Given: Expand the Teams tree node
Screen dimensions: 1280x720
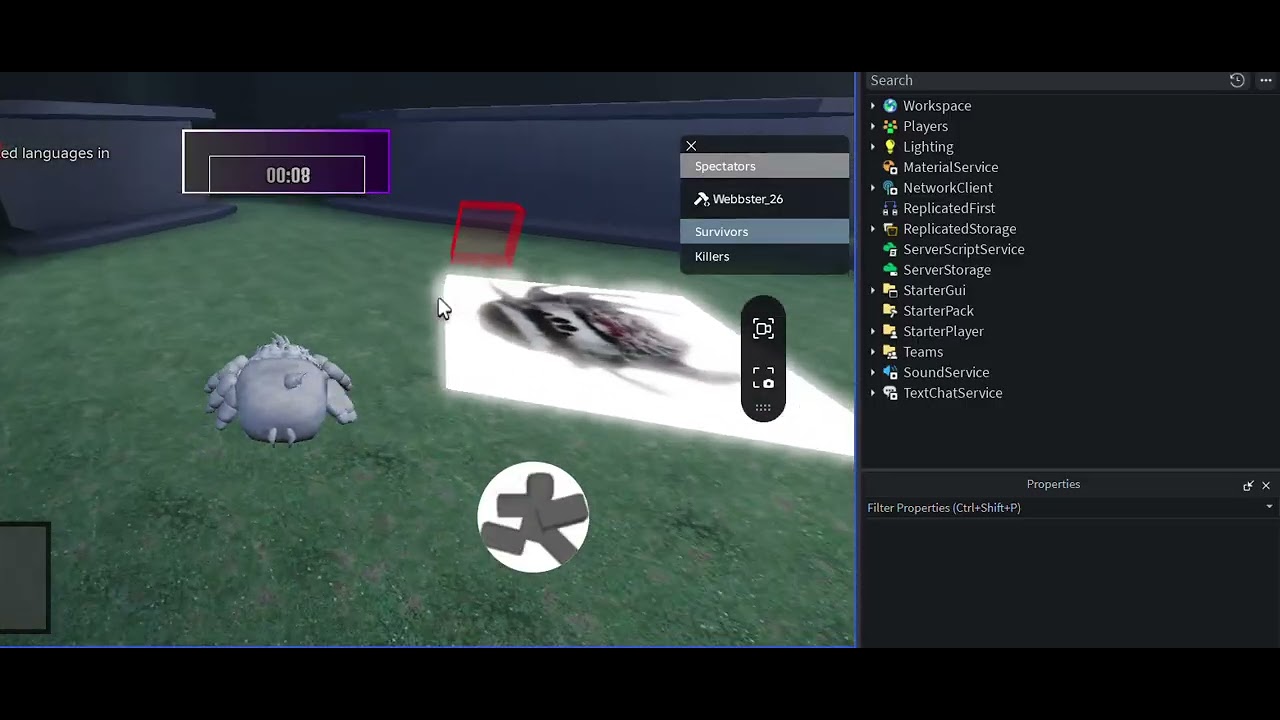Looking at the screenshot, I should coord(873,352).
